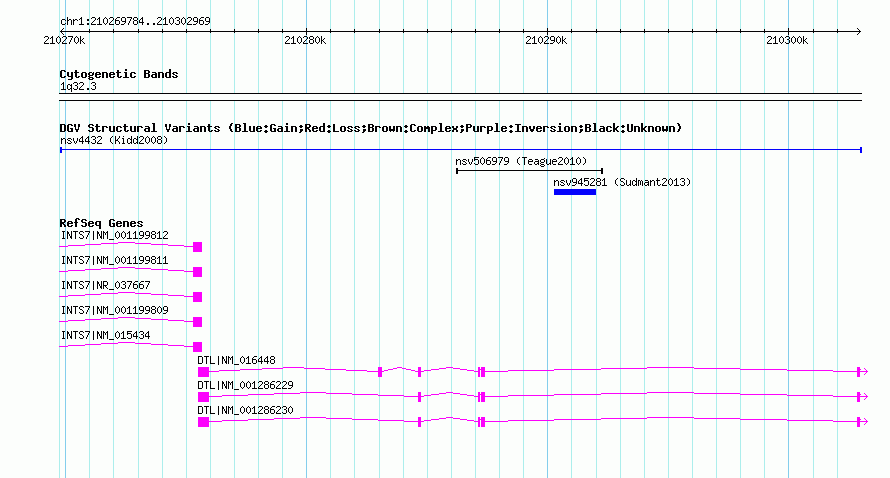Click the first exon box of DTL|NM_016448

203,372
